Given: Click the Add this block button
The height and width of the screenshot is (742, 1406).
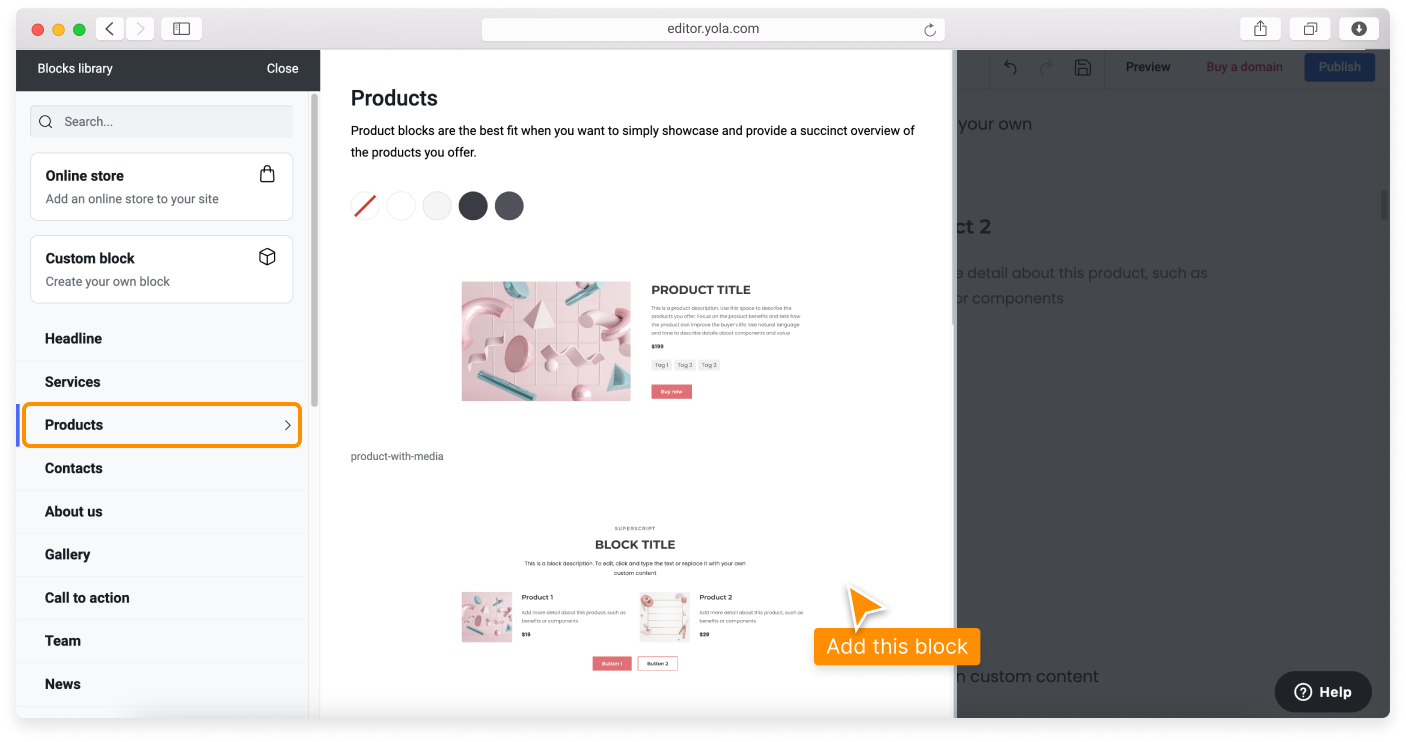Looking at the screenshot, I should tap(896, 646).
